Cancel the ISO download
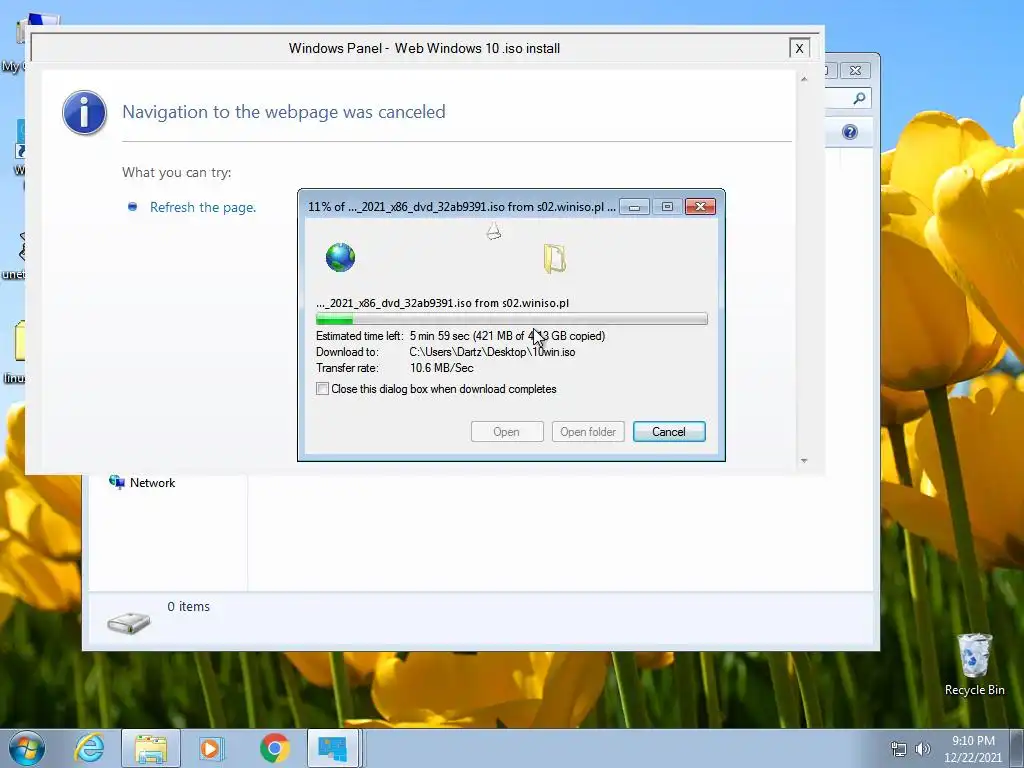The image size is (1024, 768). pos(669,432)
